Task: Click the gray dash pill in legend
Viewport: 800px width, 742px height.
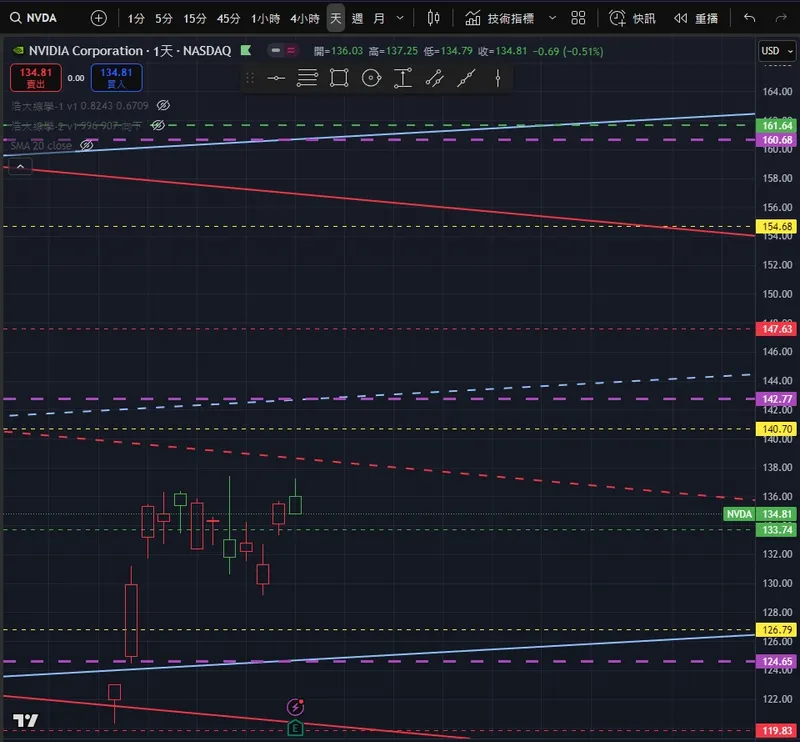Action: (276, 50)
